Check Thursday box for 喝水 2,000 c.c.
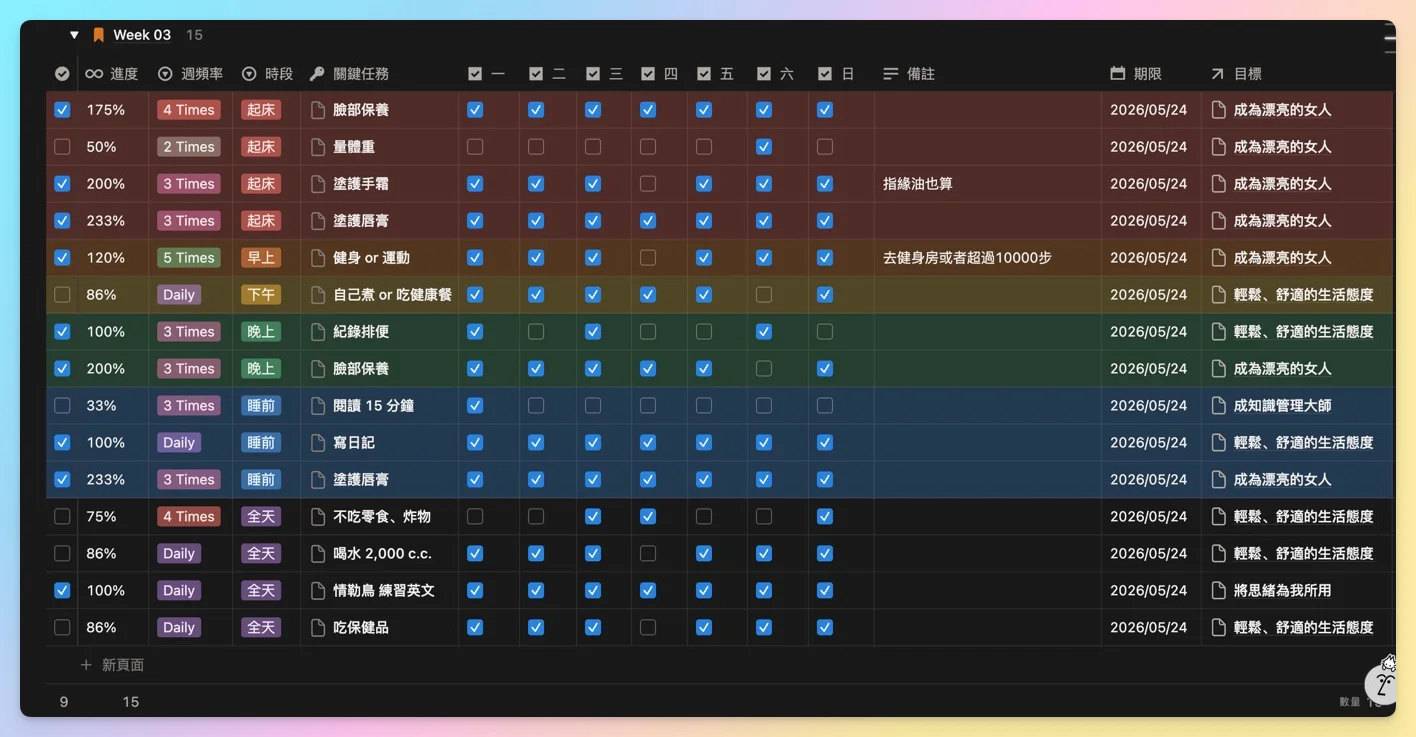The height and width of the screenshot is (737, 1416). tap(648, 554)
